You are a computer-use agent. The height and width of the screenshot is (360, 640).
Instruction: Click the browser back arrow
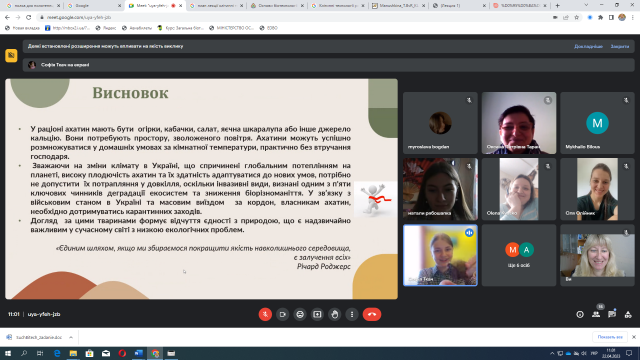coord(7,17)
